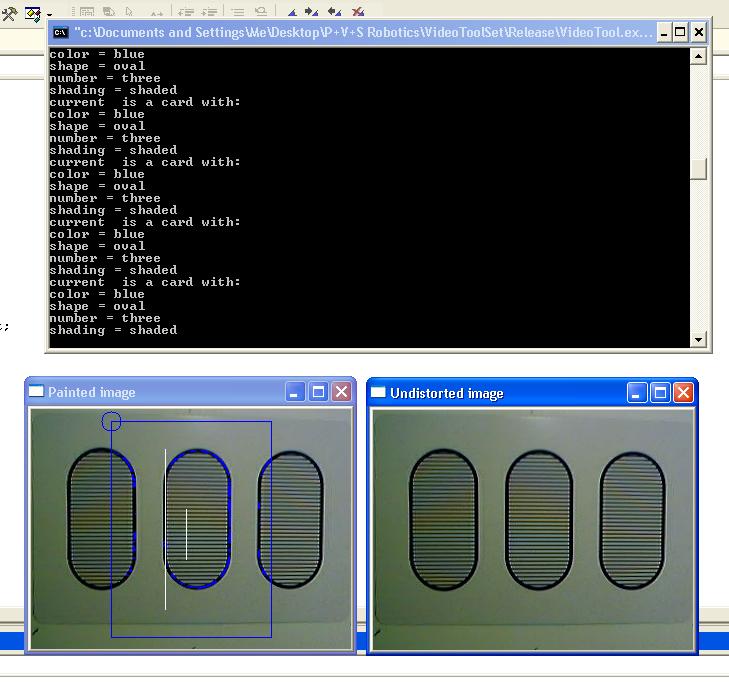
Task: Click console scrollbar up arrow
Action: click(x=698, y=56)
